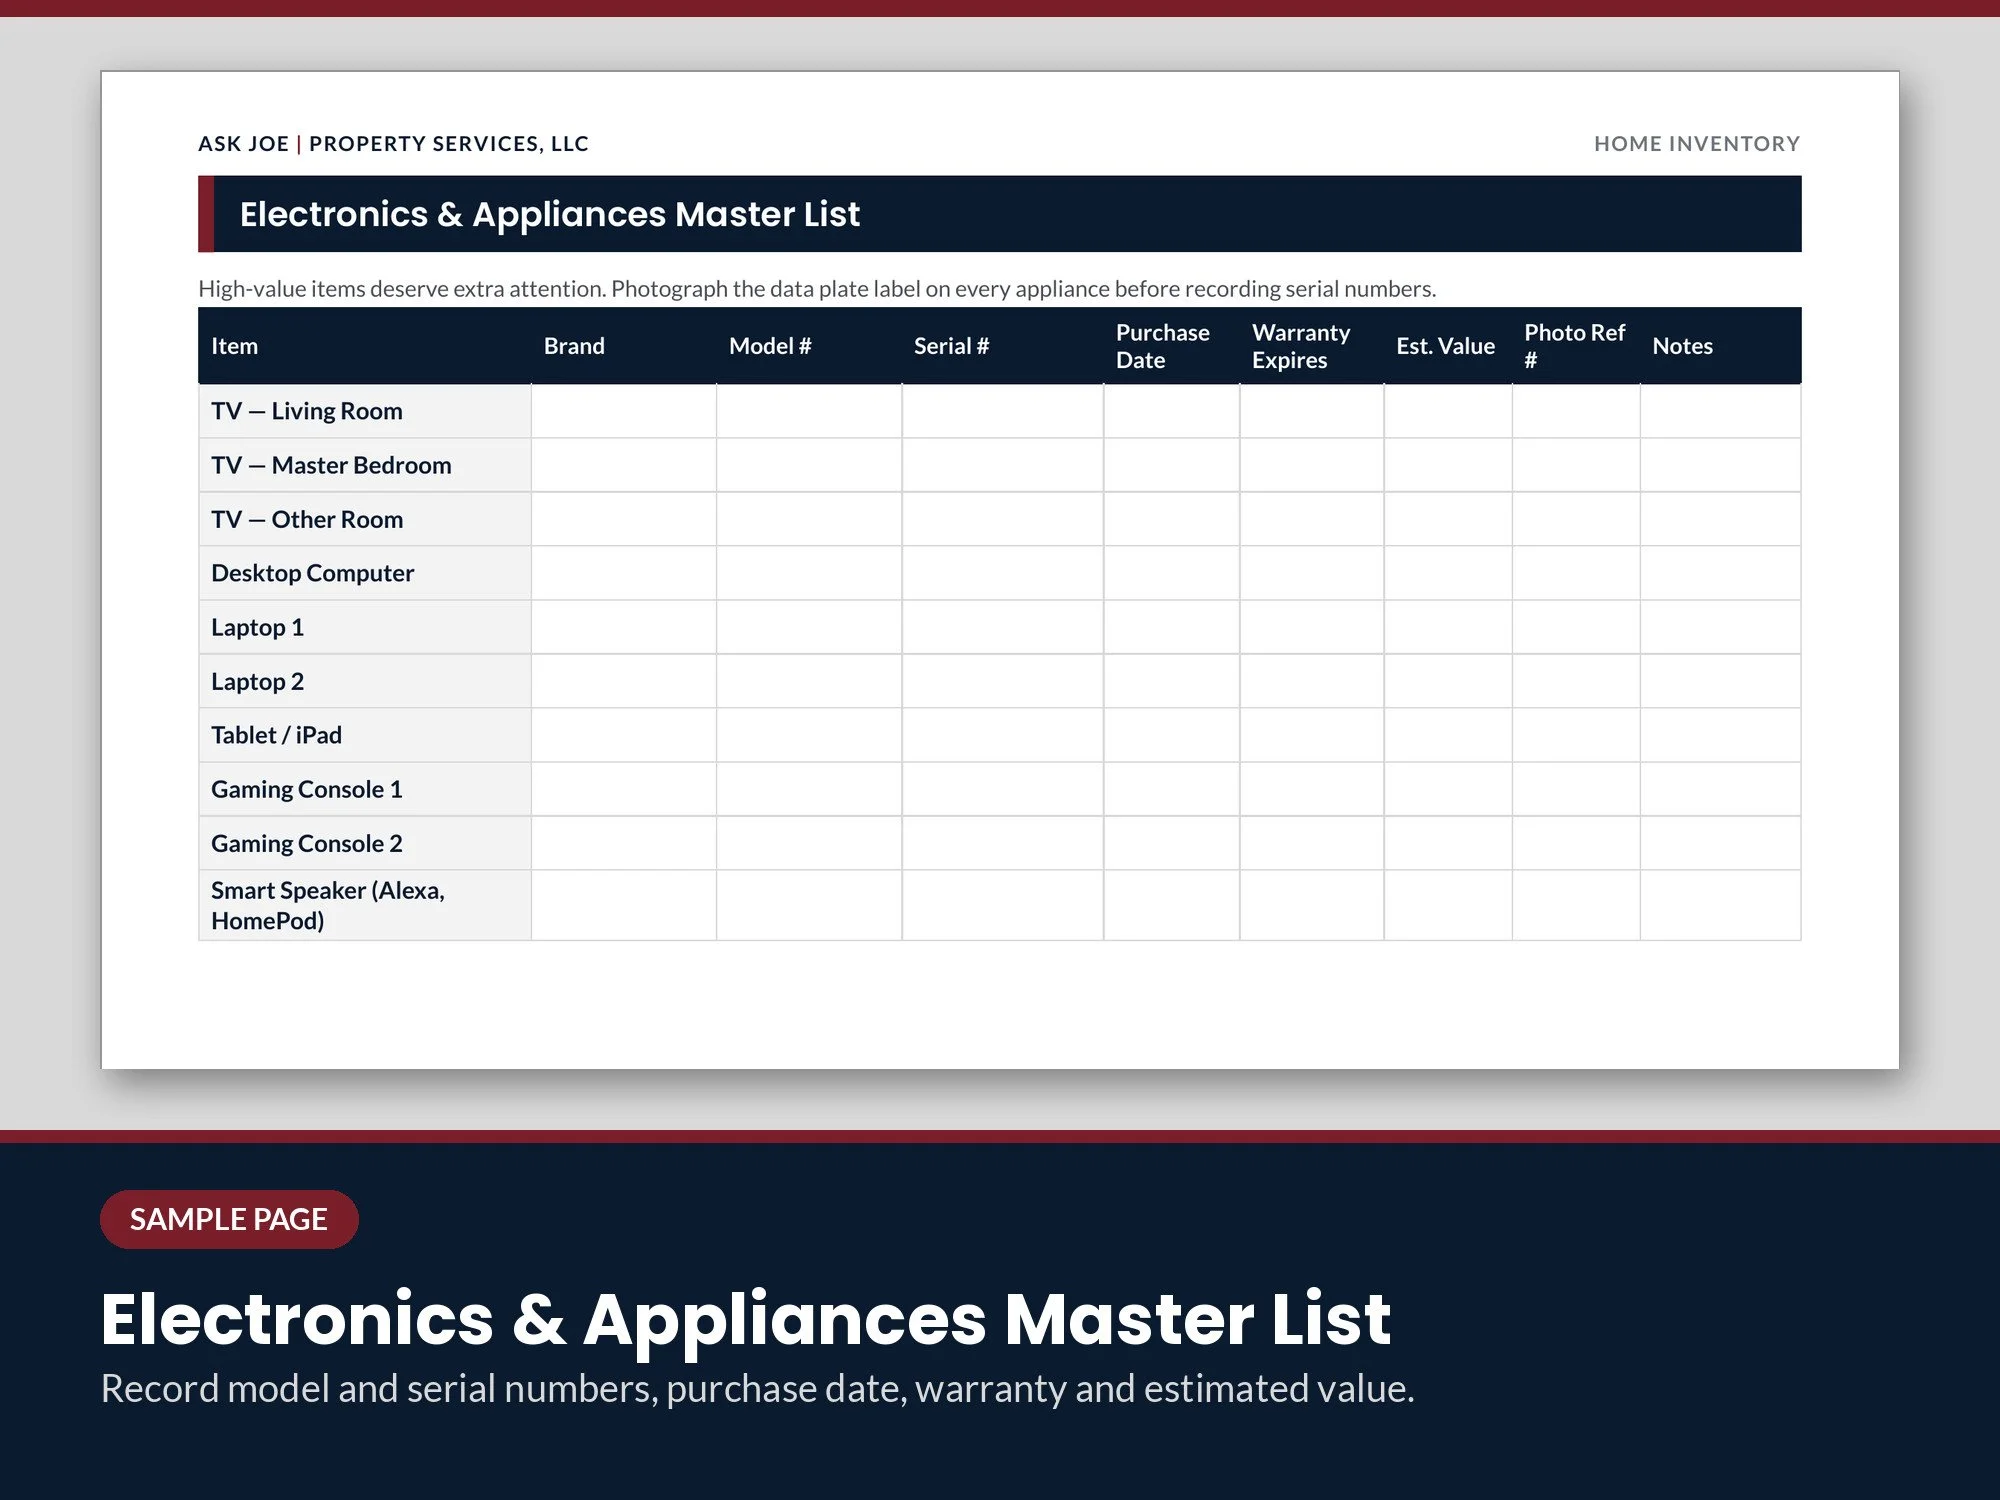Image resolution: width=2000 pixels, height=1500 pixels.
Task: Click the Serial # cell for Desktop Computer
Action: (x=1003, y=573)
